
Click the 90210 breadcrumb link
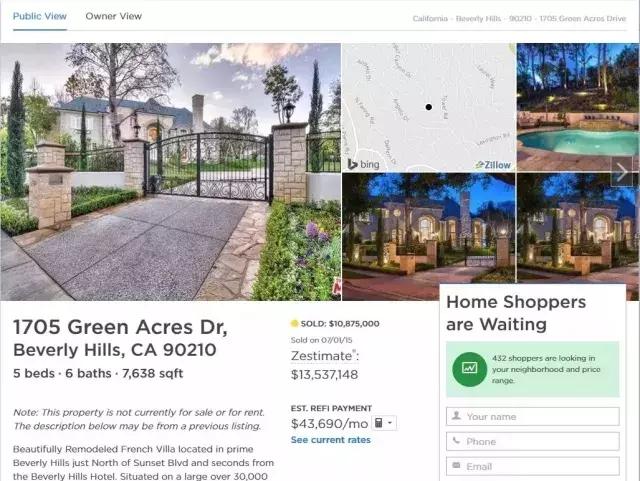coord(520,19)
